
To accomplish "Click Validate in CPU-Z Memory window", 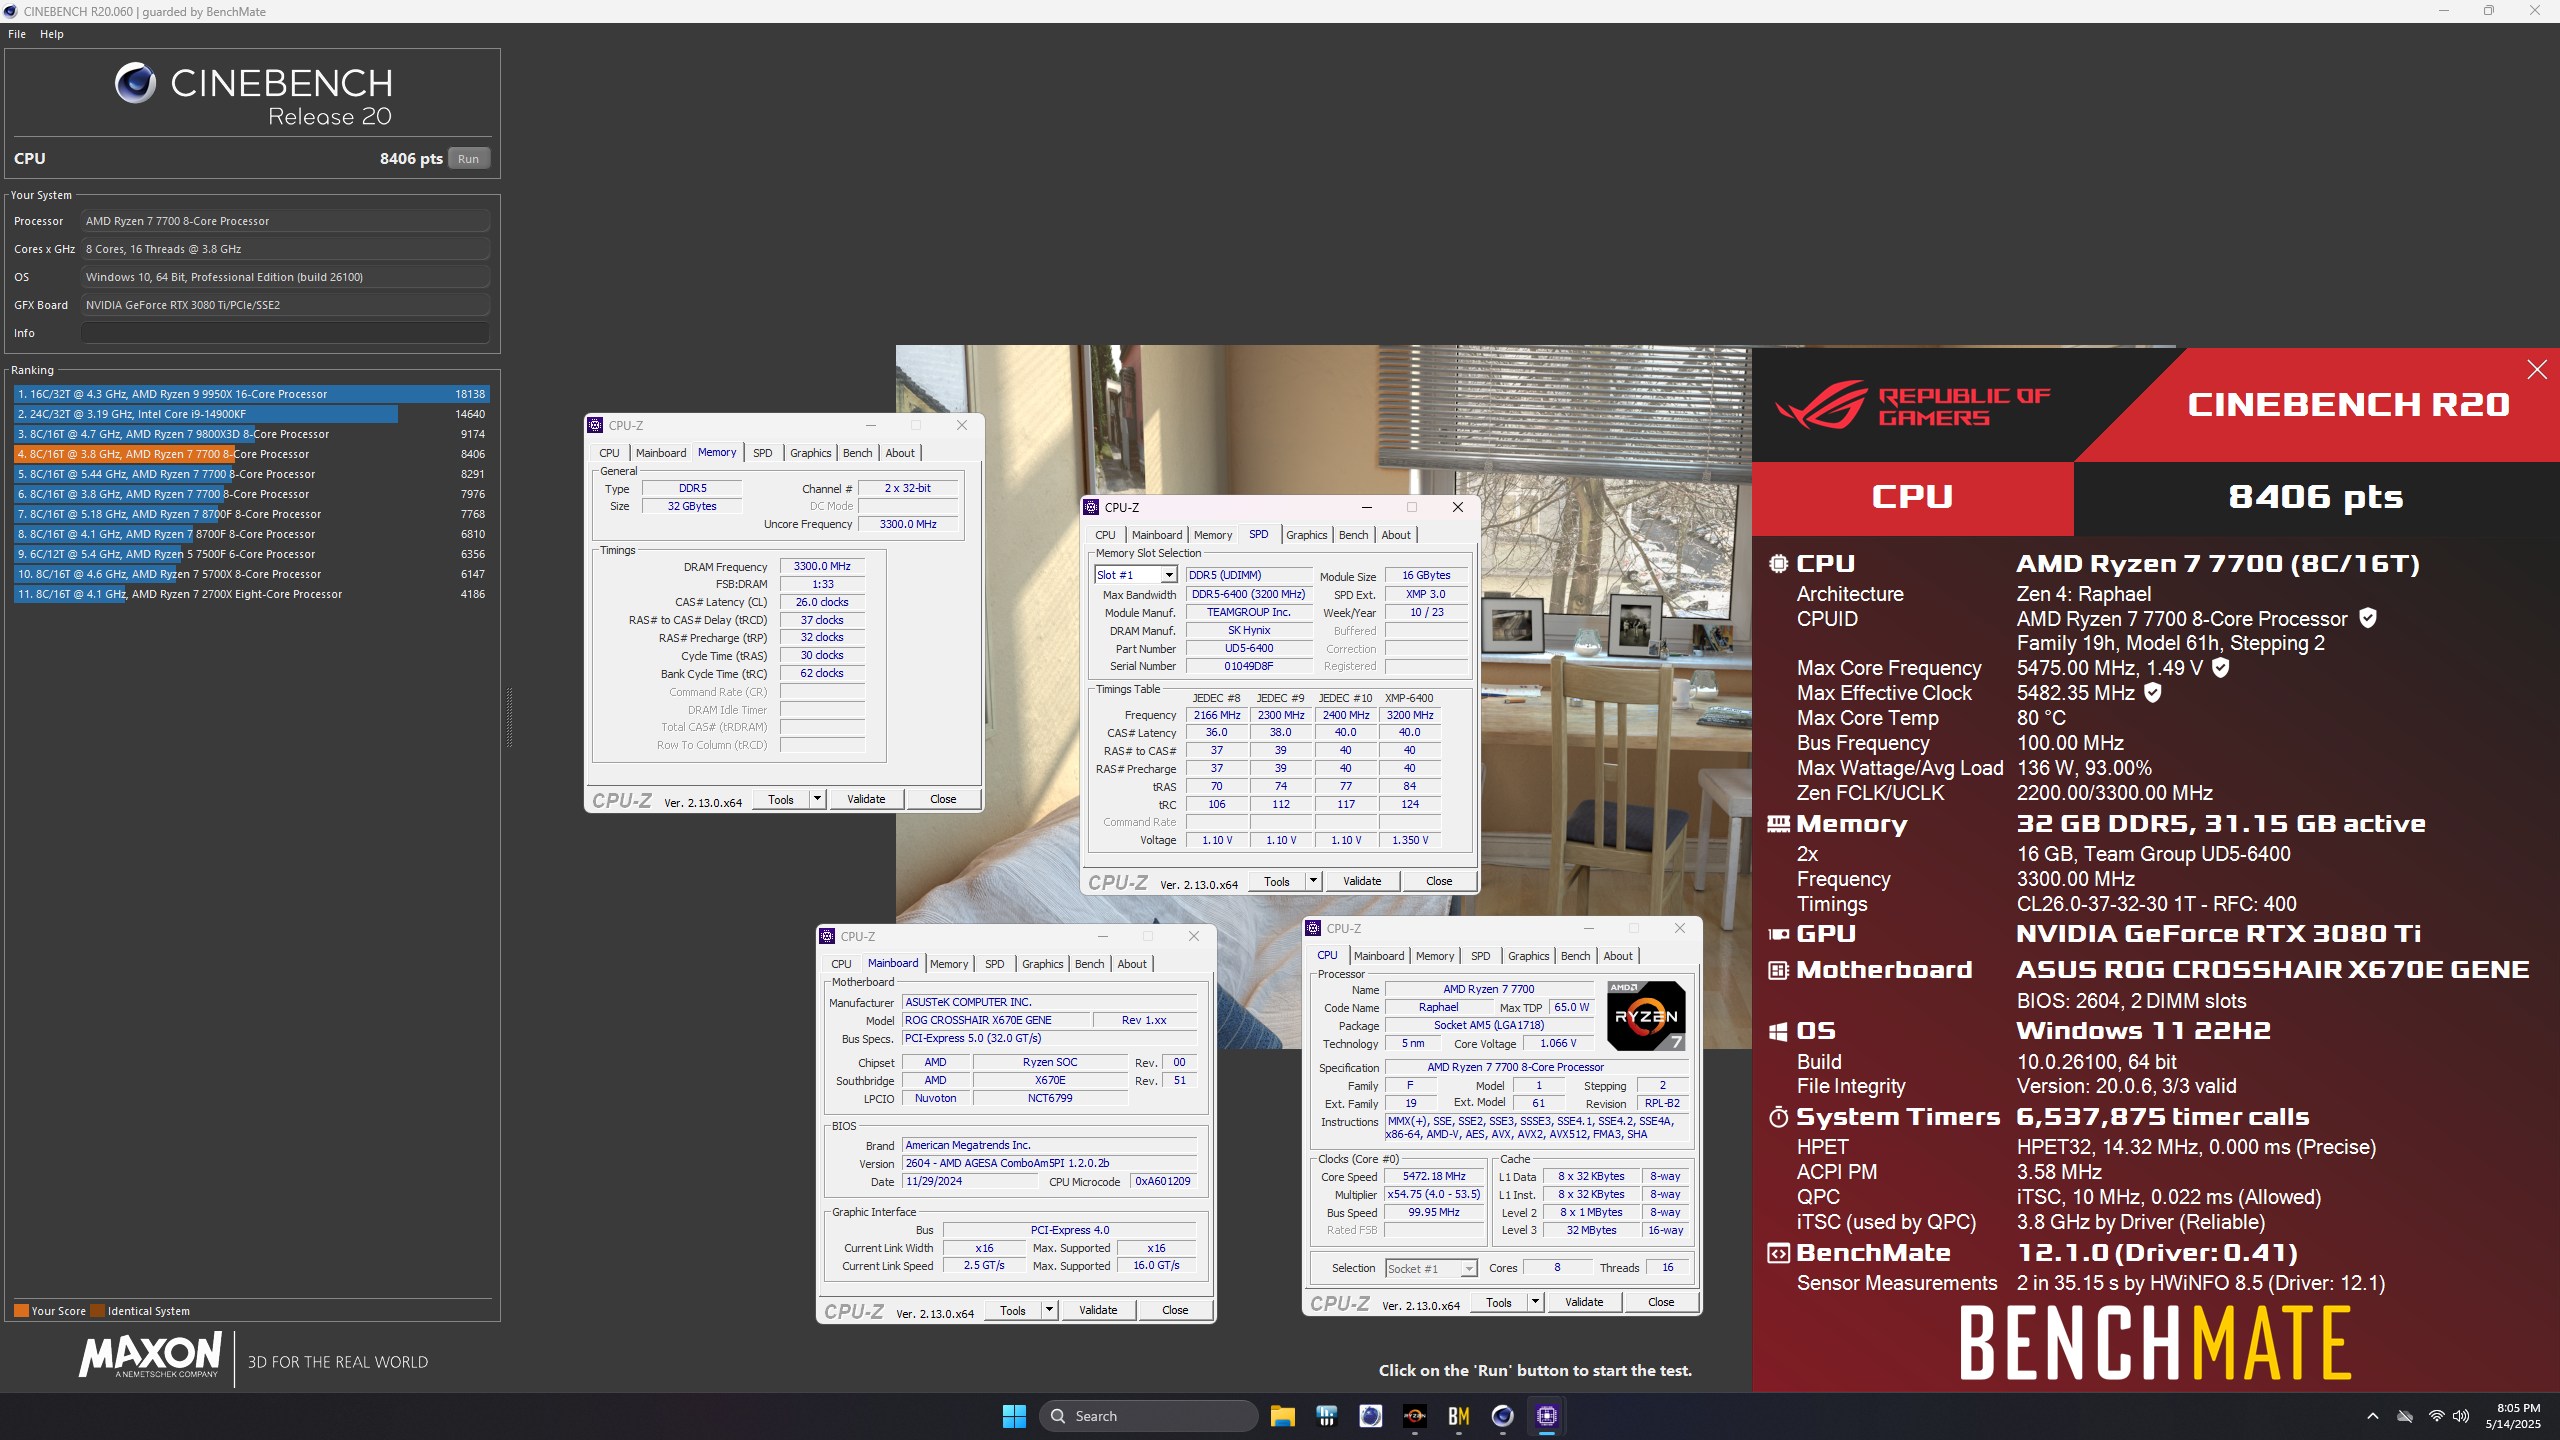I will [866, 799].
